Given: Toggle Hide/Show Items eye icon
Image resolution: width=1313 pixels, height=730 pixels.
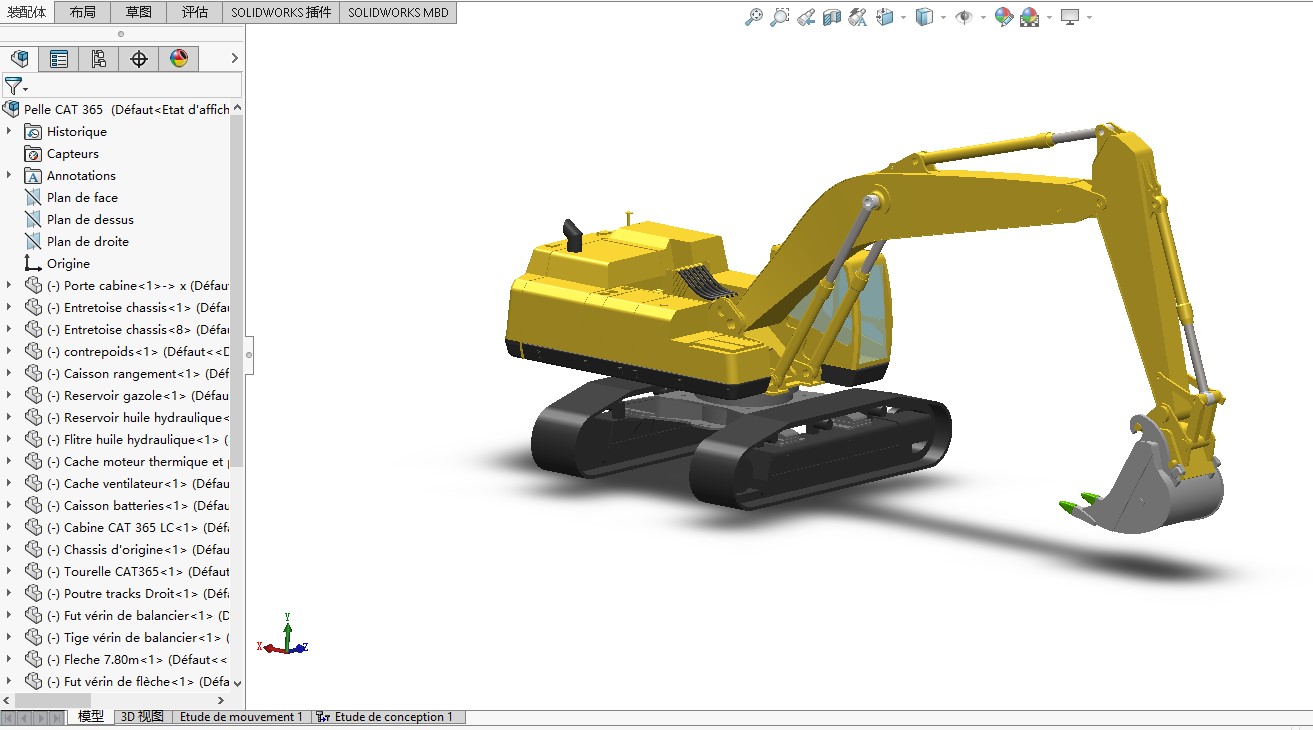Looking at the screenshot, I should tap(964, 17).
